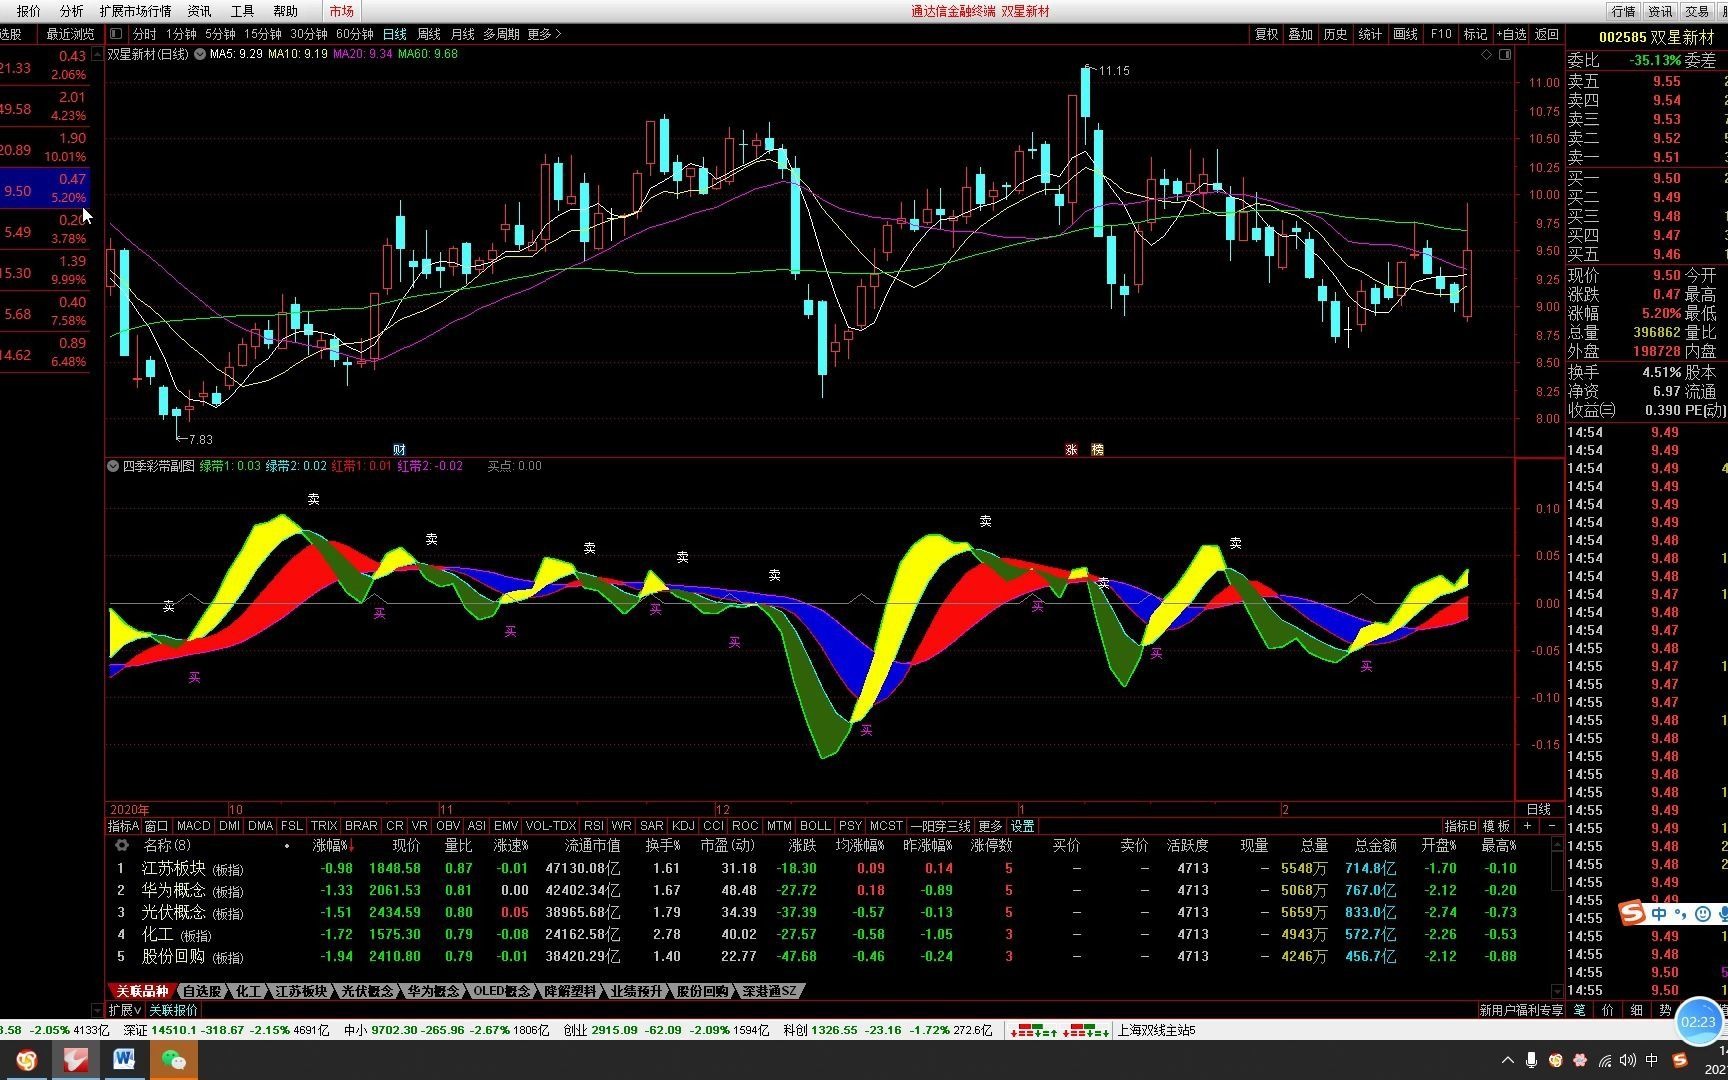Click the volume speaker tray icon
This screenshot has width=1728, height=1080.
pyautogui.click(x=1628, y=1060)
